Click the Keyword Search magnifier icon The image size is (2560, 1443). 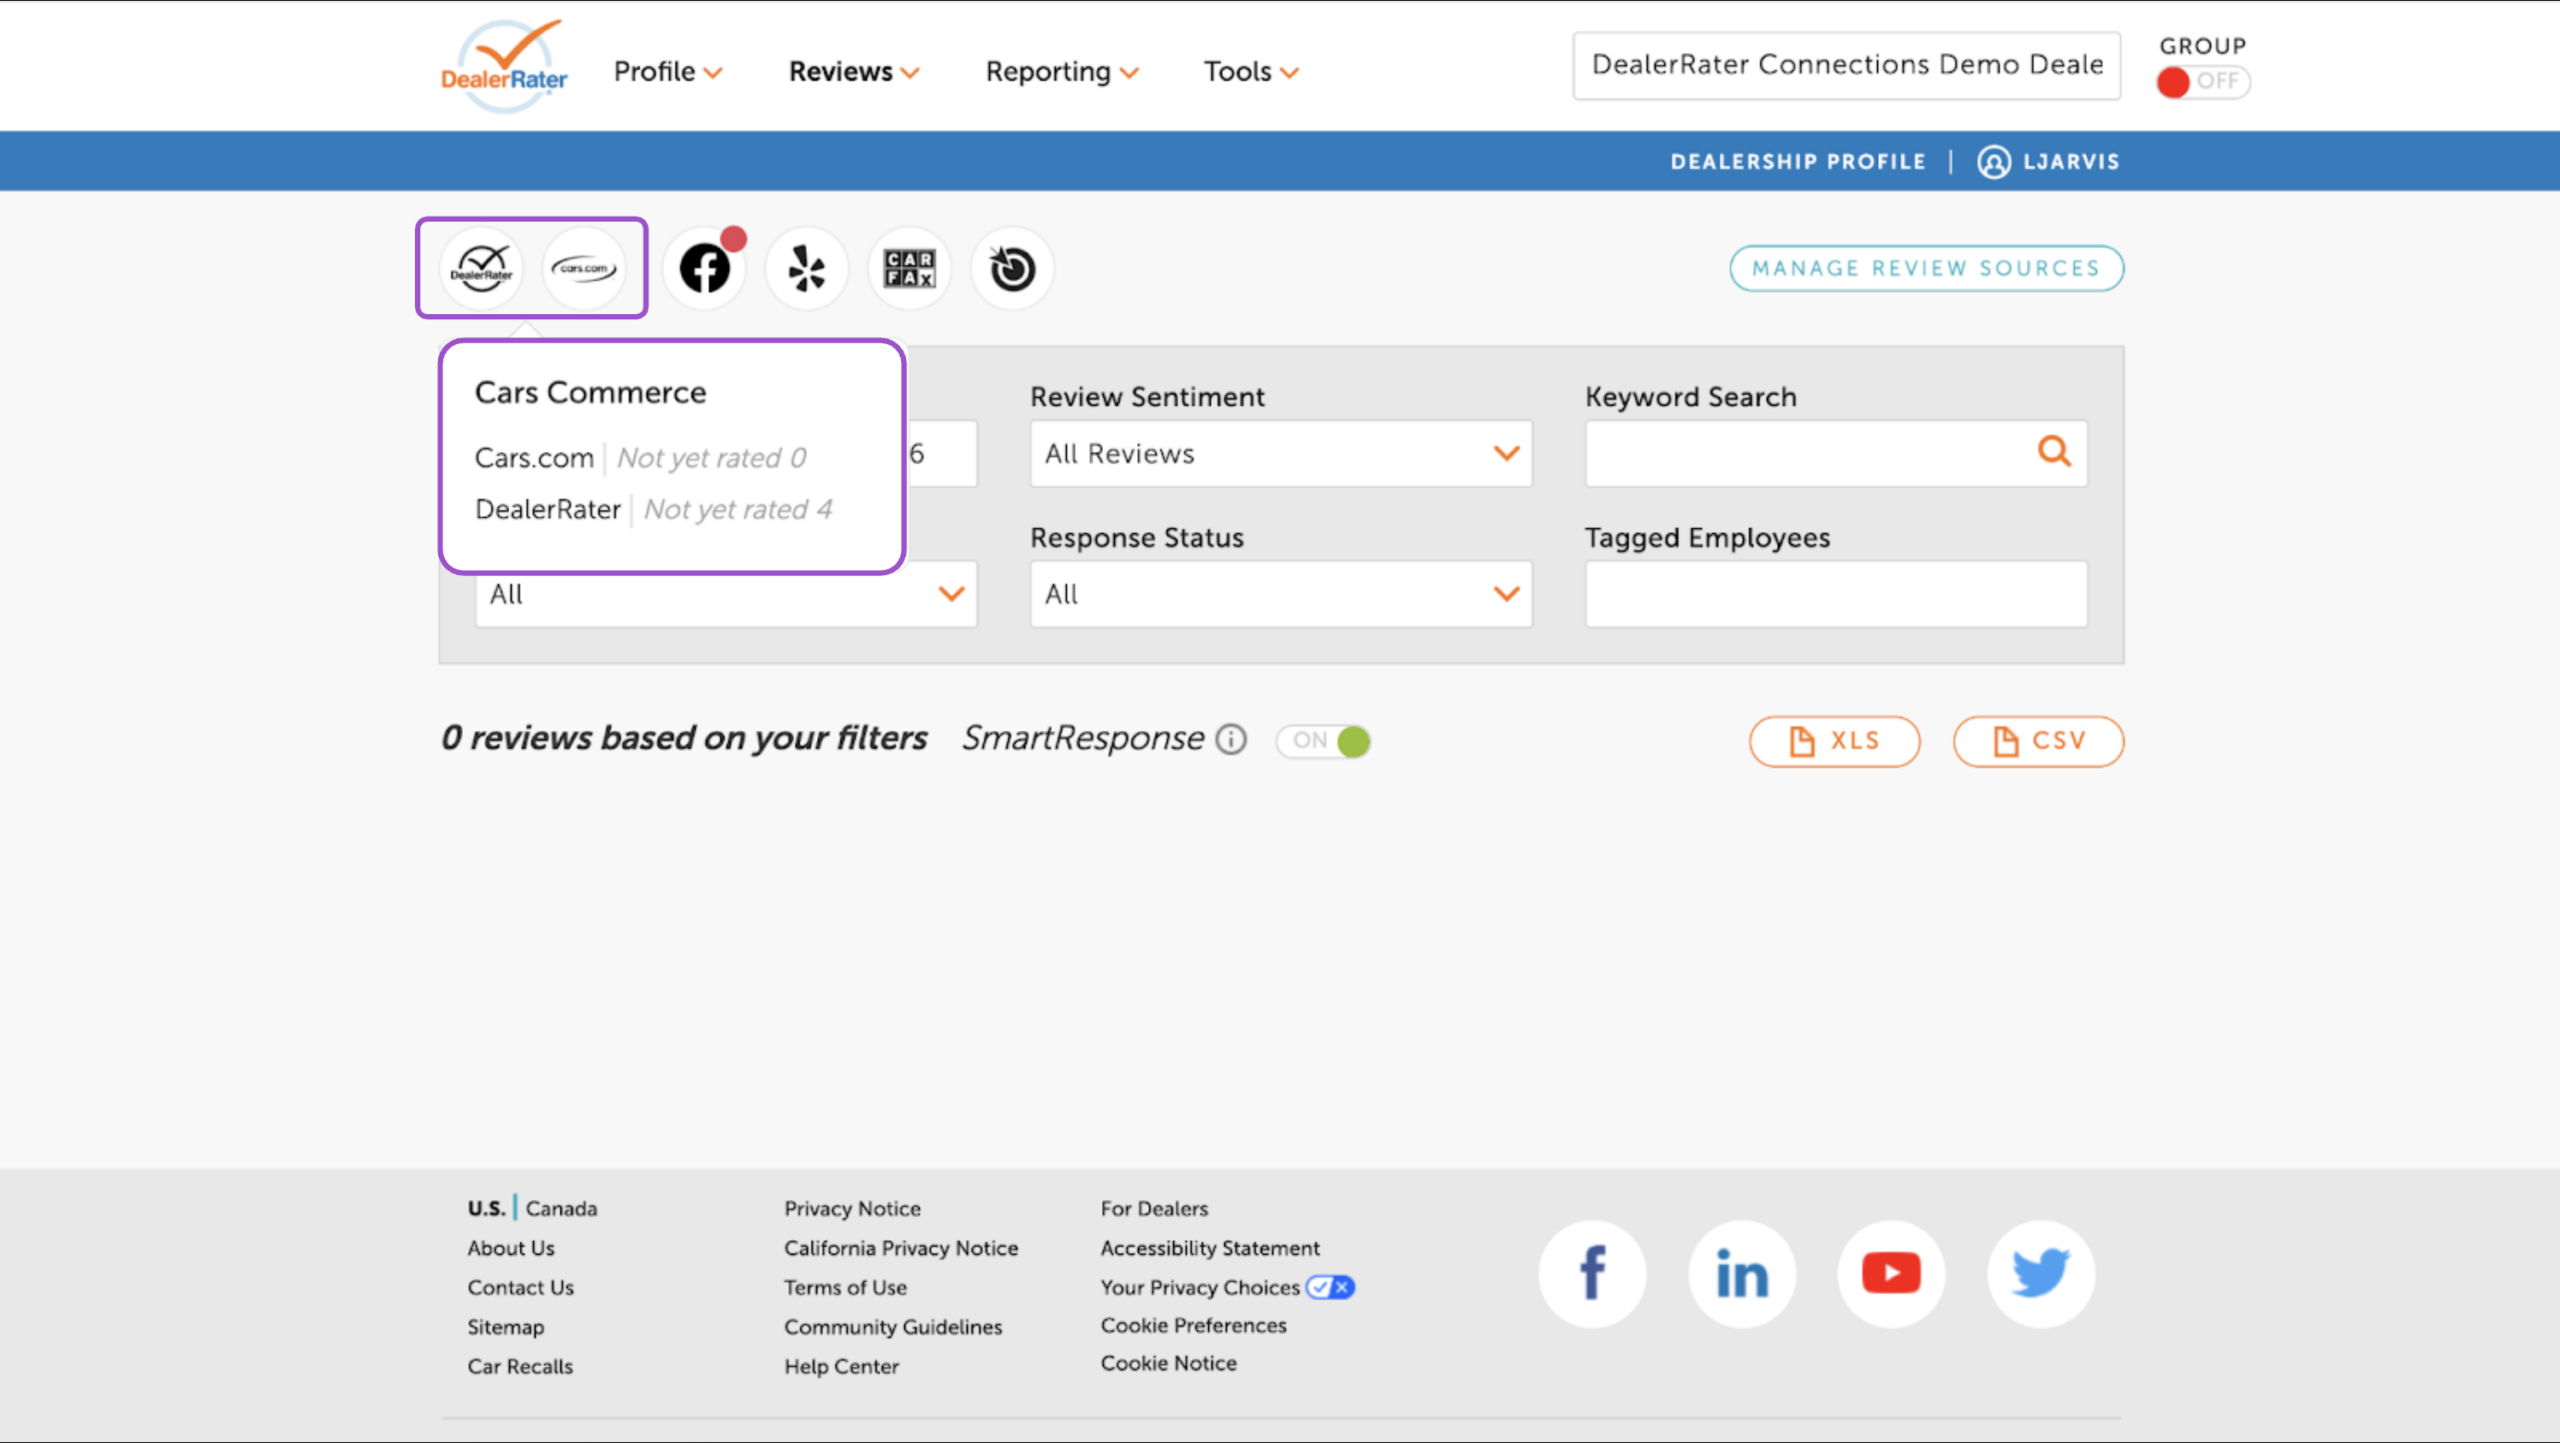(2054, 452)
